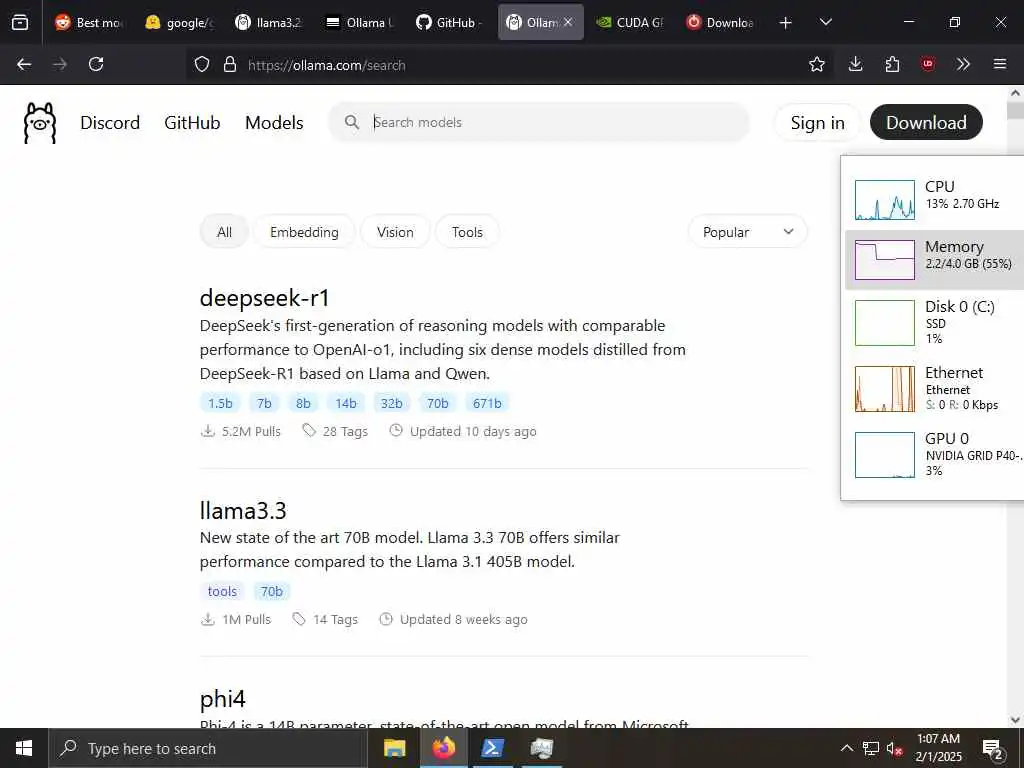Click the tracking protection shield icon
The width and height of the screenshot is (1024, 768).
coord(202,65)
